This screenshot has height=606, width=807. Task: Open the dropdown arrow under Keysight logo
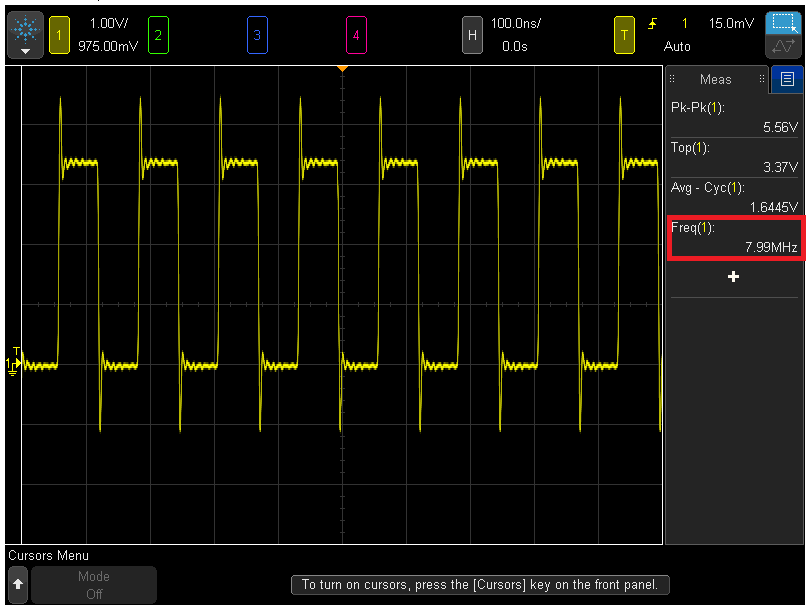(x=25, y=51)
